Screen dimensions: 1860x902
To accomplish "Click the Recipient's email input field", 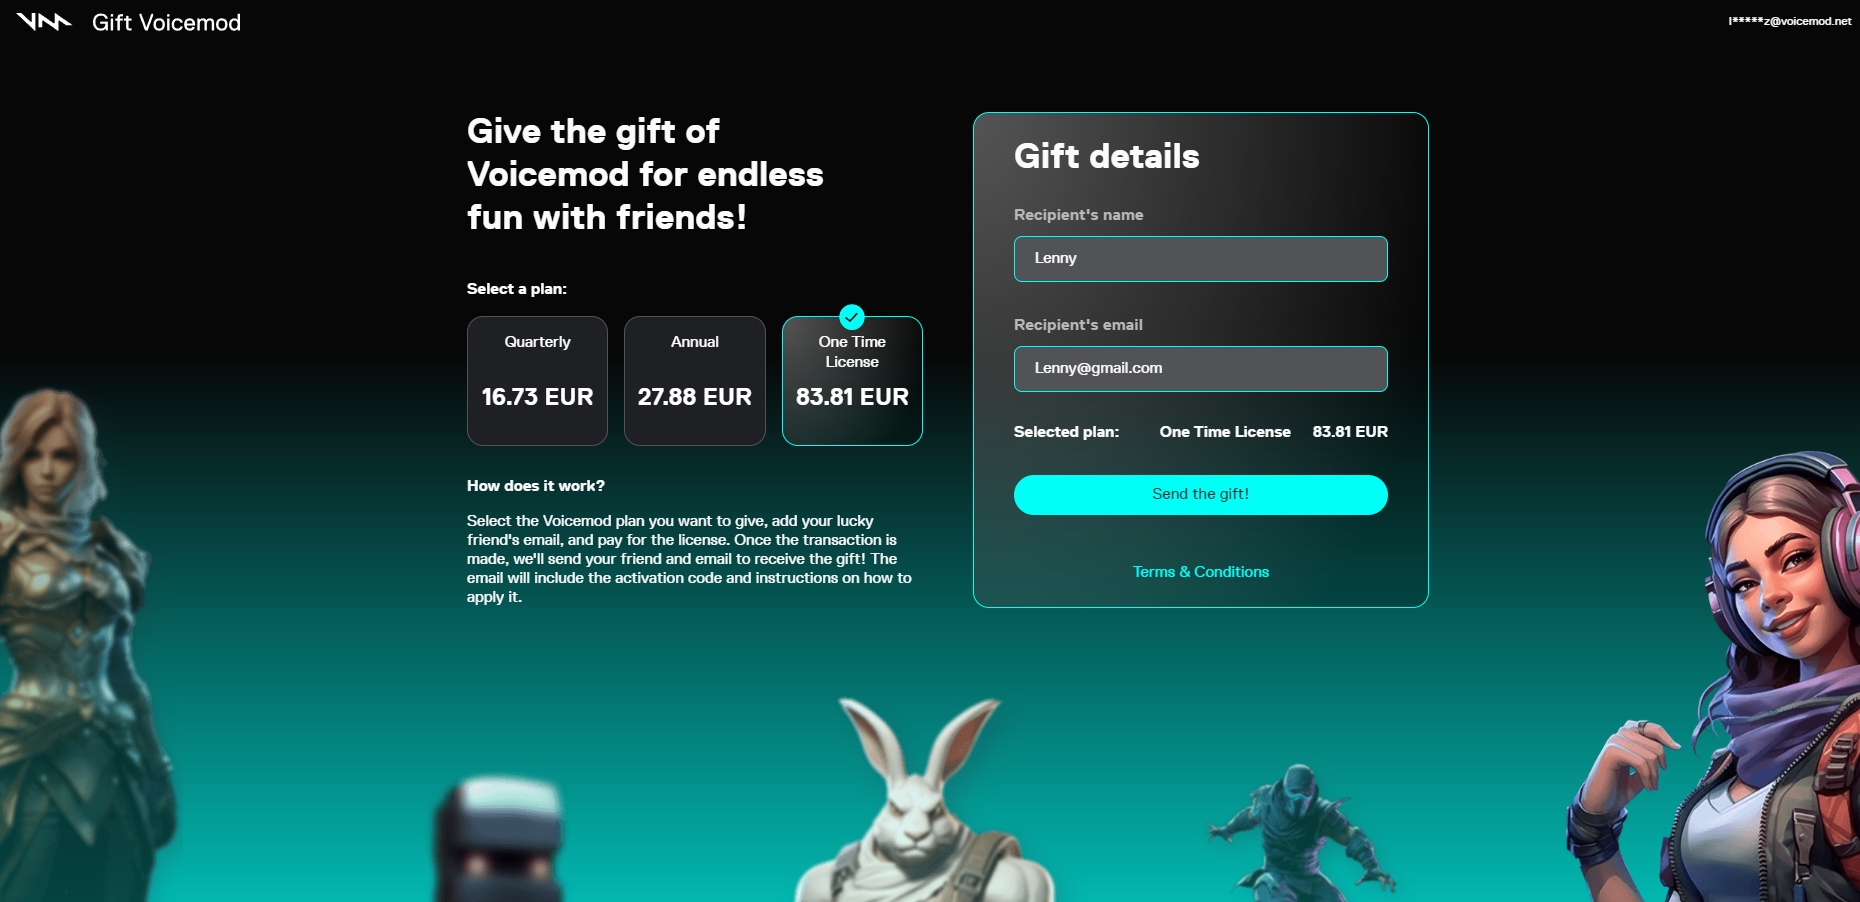I will [x=1200, y=369].
